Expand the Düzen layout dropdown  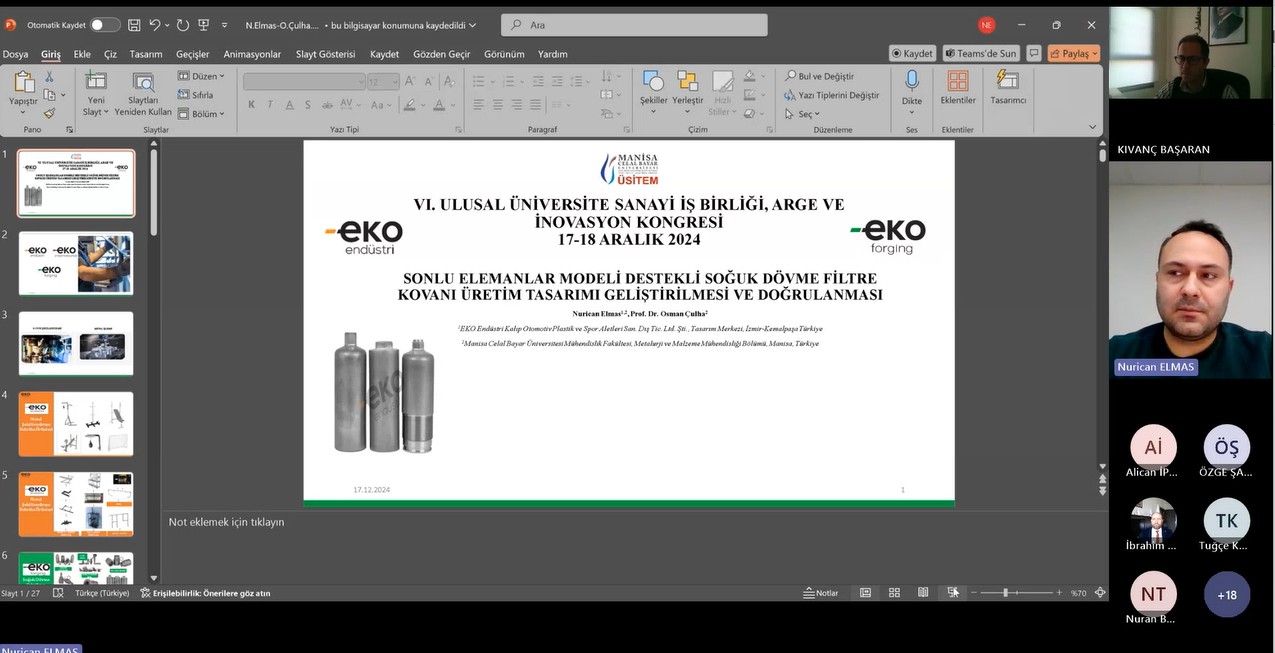coord(201,76)
